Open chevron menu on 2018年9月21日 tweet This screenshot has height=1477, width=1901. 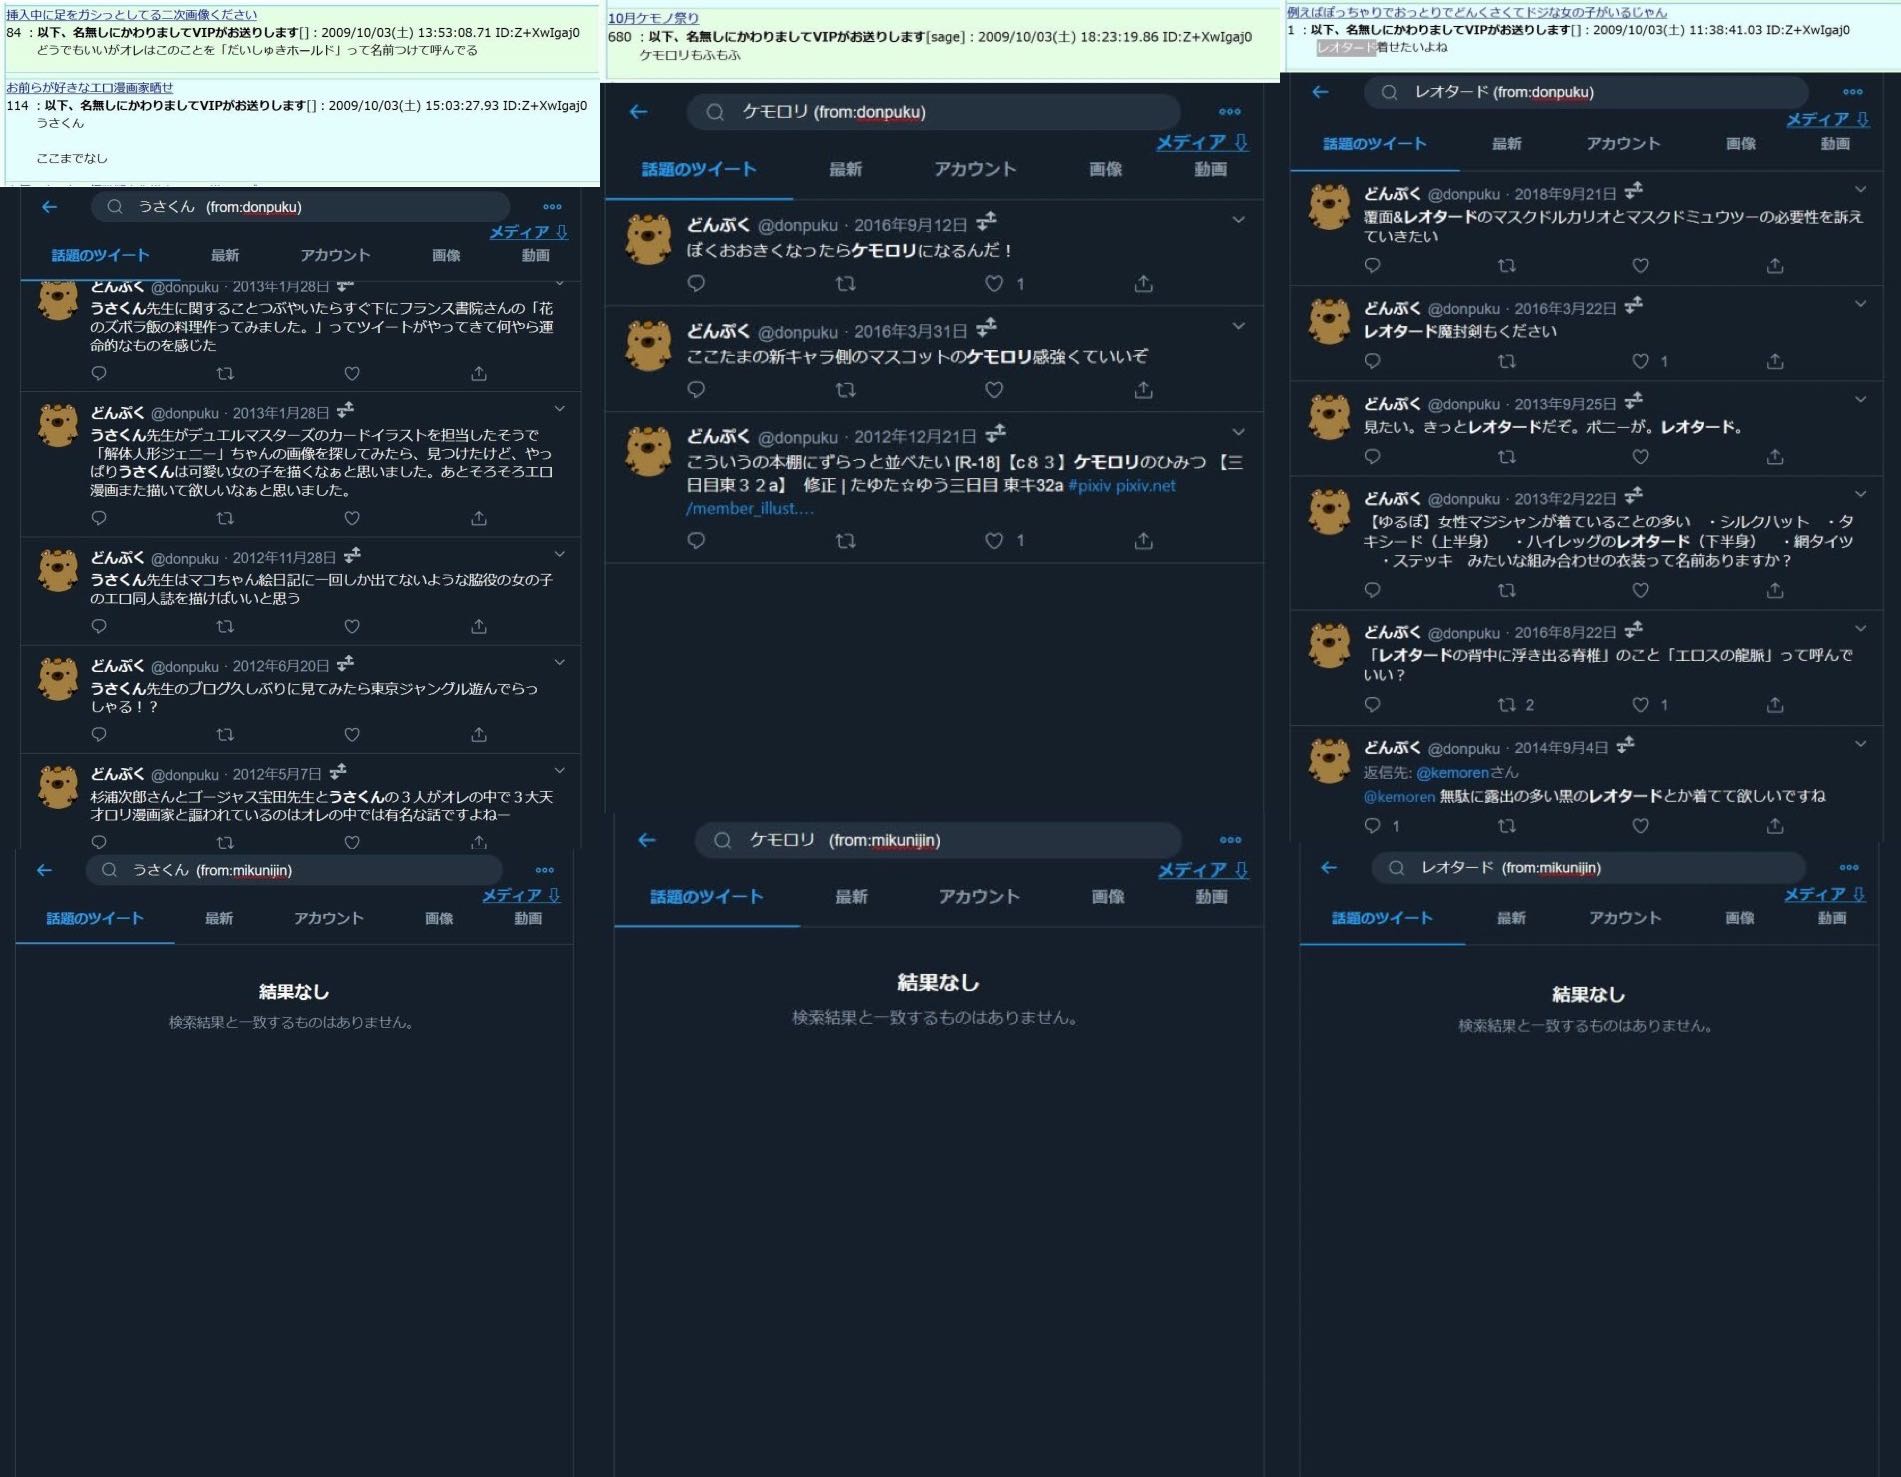click(x=1860, y=190)
